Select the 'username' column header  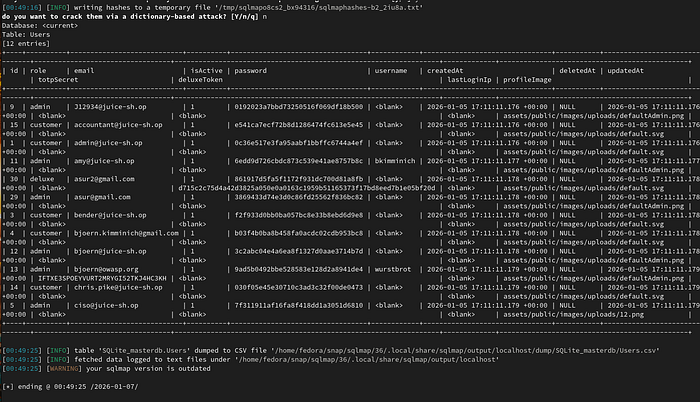(x=391, y=71)
